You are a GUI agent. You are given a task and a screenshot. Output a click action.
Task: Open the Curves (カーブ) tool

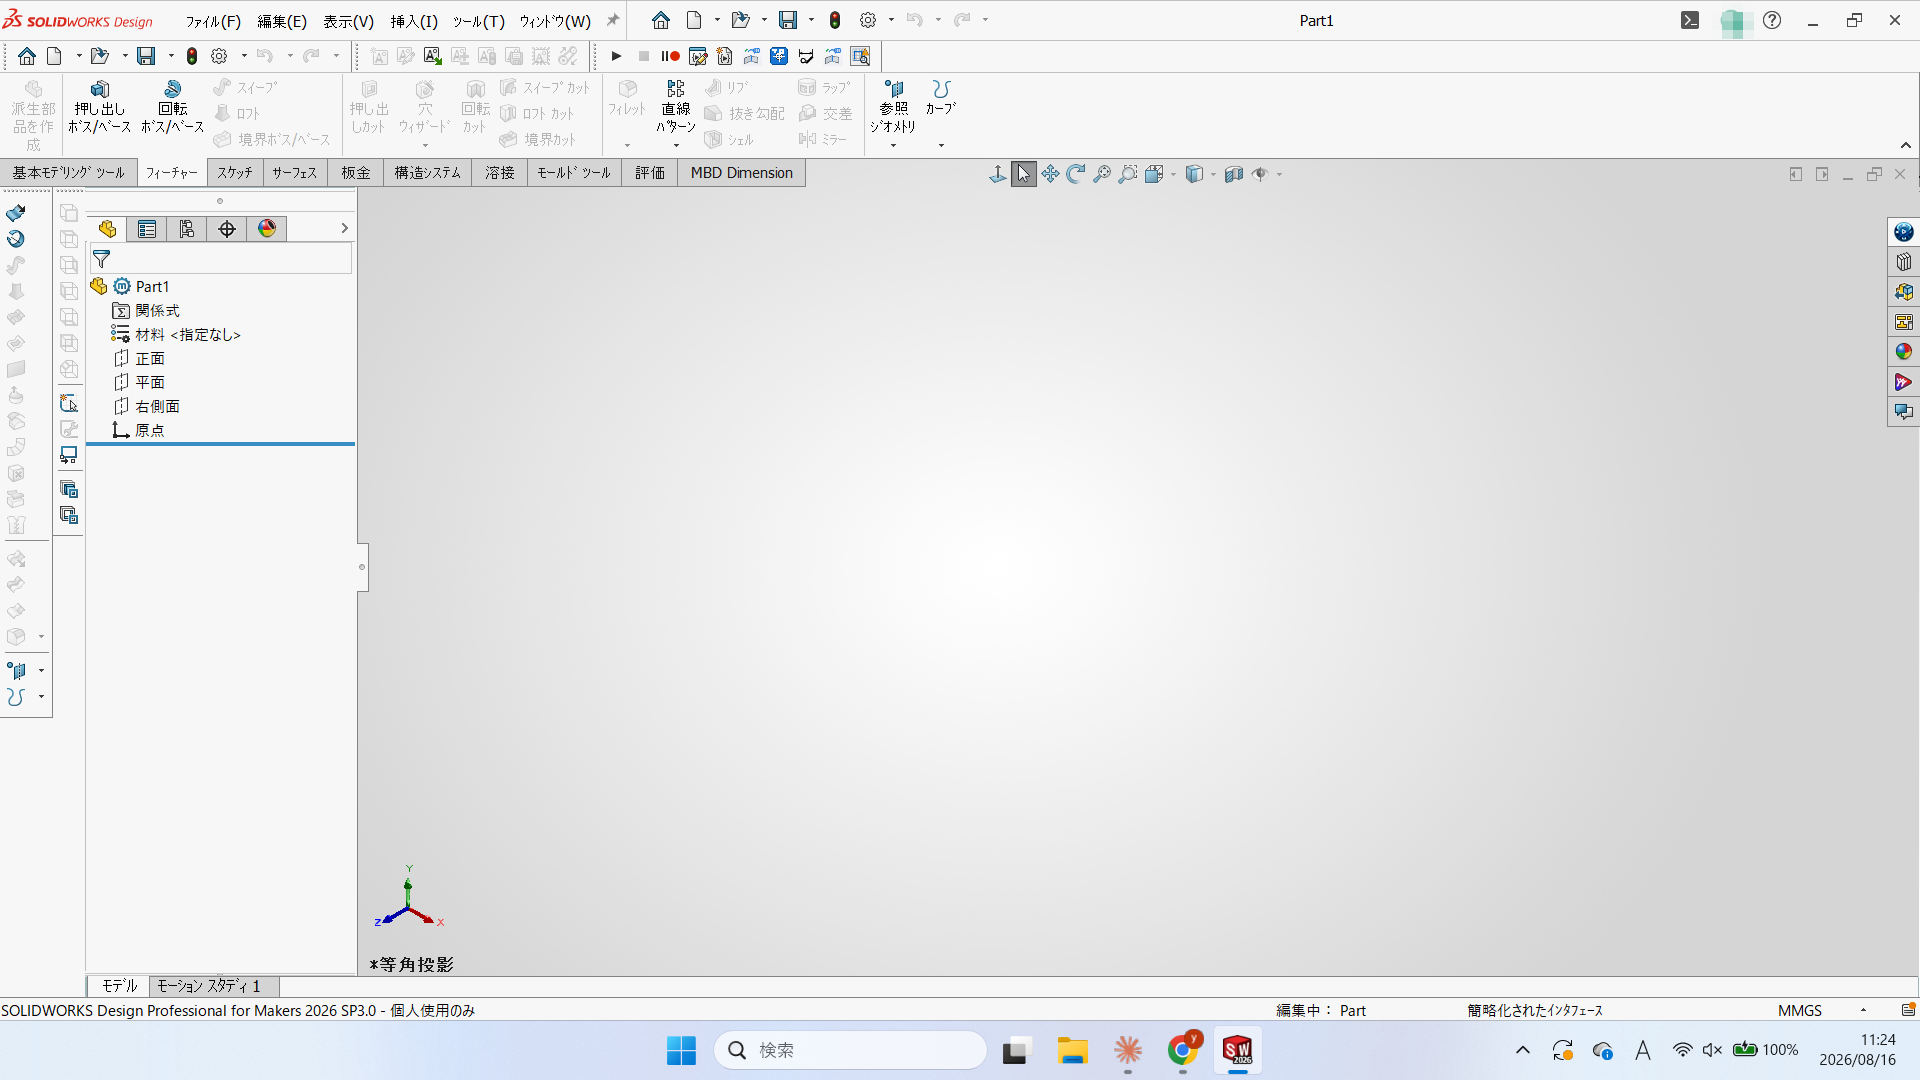pos(941,97)
